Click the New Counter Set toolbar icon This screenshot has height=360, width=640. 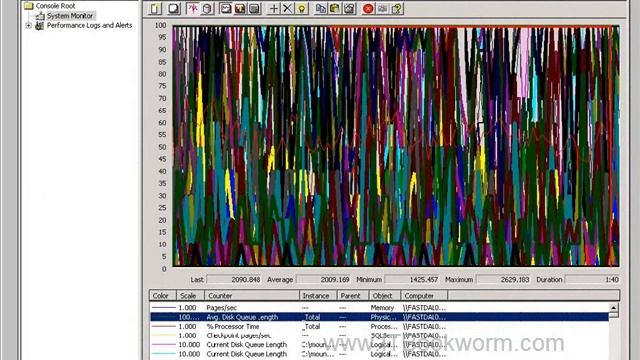(x=156, y=9)
